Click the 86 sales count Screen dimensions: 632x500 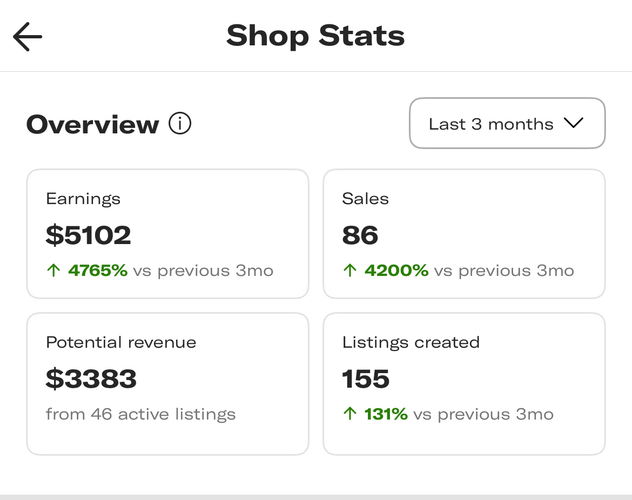click(x=360, y=235)
